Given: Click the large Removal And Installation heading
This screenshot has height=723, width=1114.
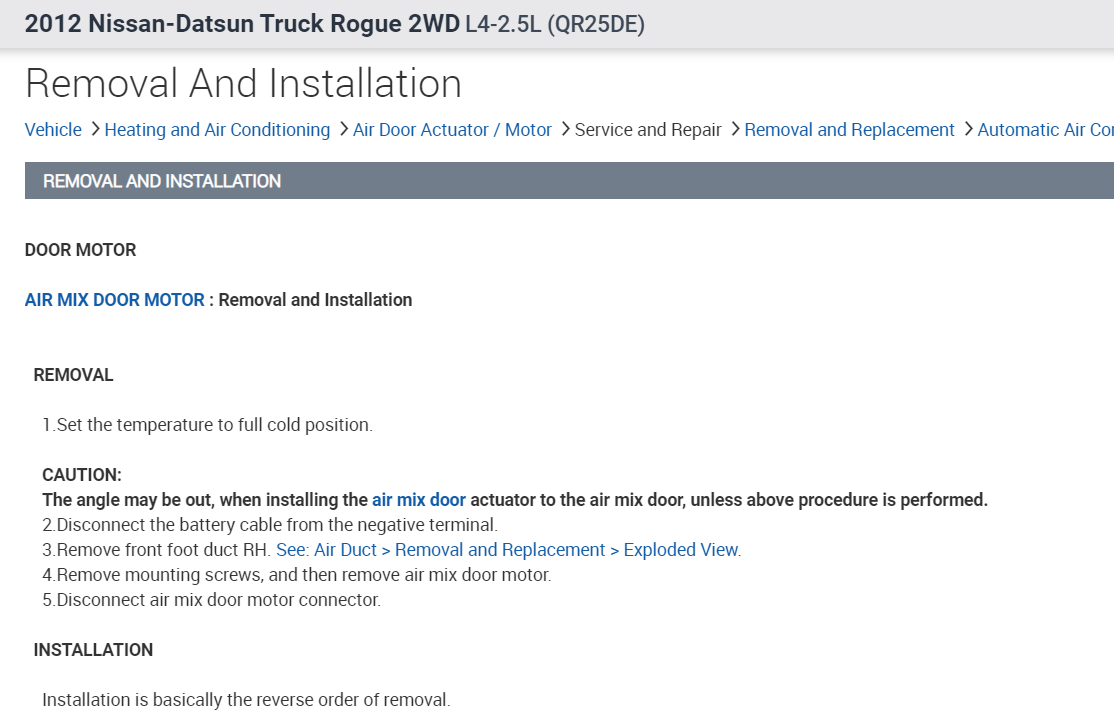Looking at the screenshot, I should point(243,83).
